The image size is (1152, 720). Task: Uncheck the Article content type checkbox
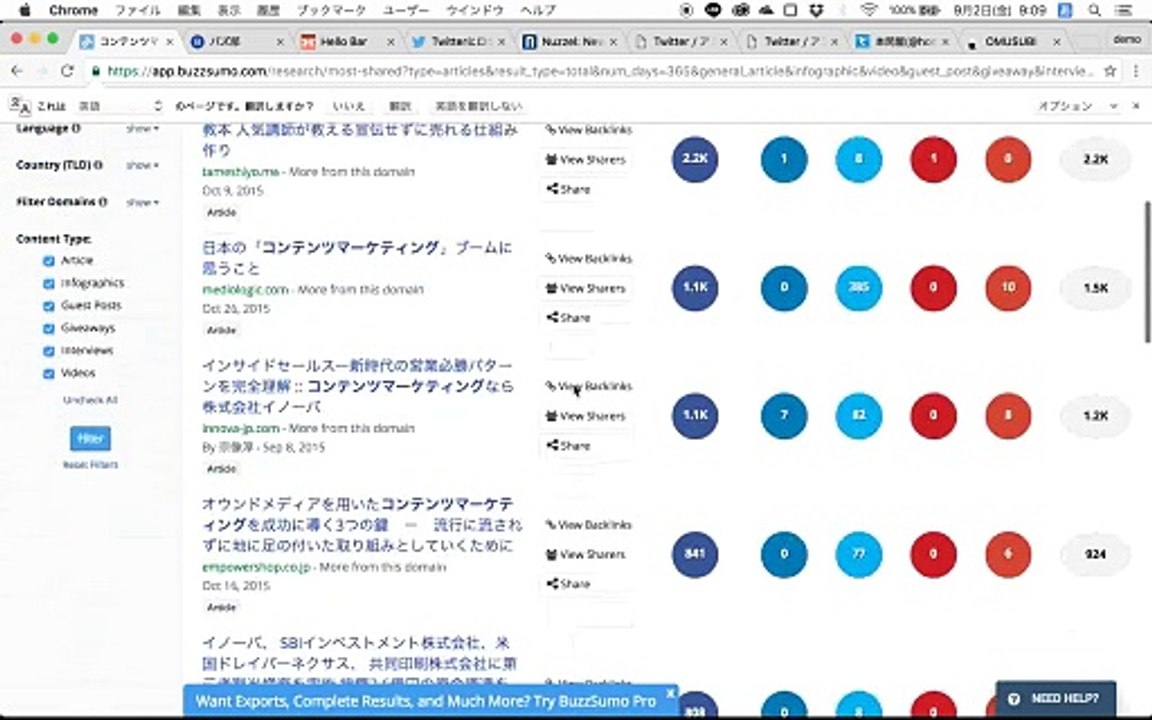48,261
